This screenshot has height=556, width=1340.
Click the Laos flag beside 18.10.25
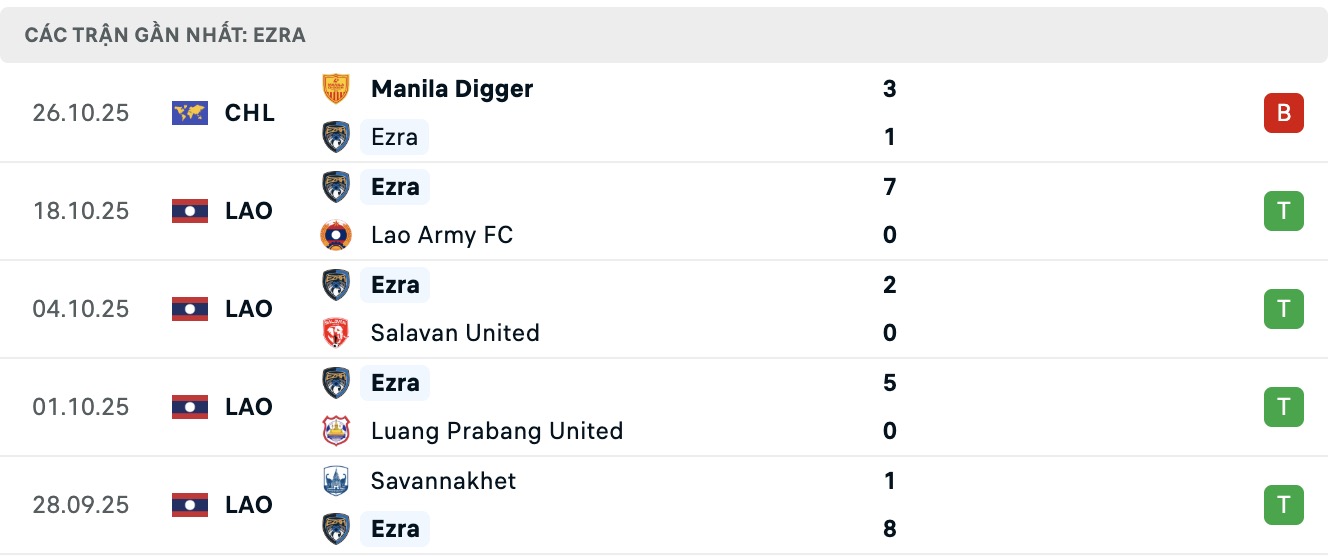190,211
